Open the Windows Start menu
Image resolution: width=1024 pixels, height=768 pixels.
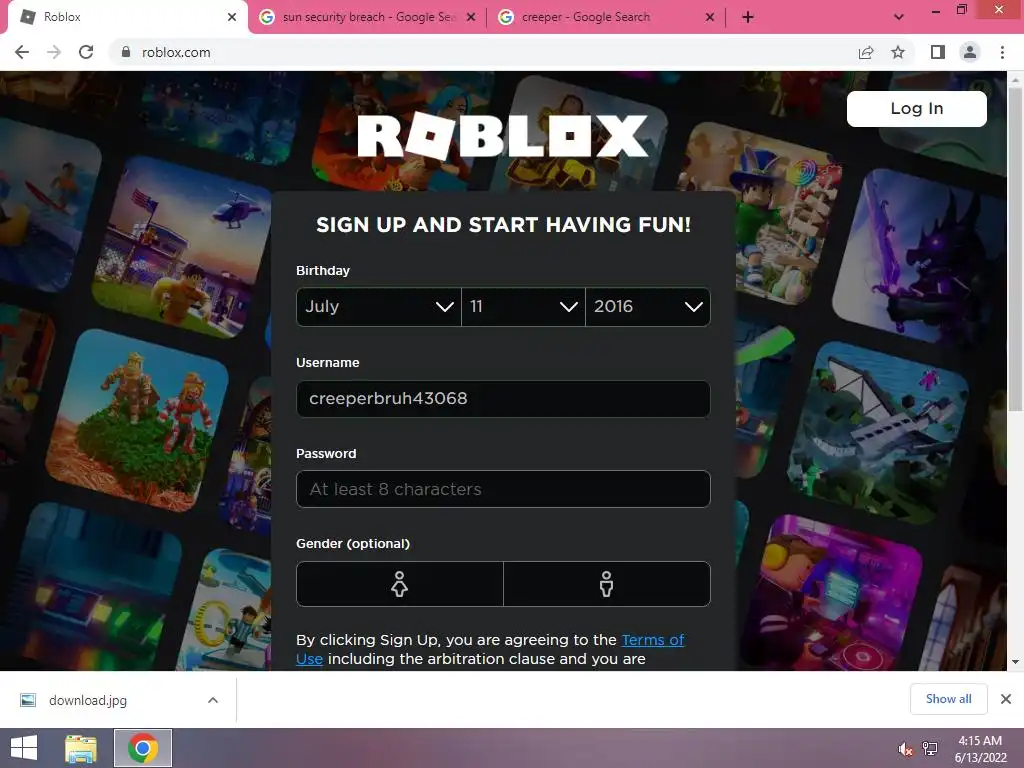click(x=24, y=748)
